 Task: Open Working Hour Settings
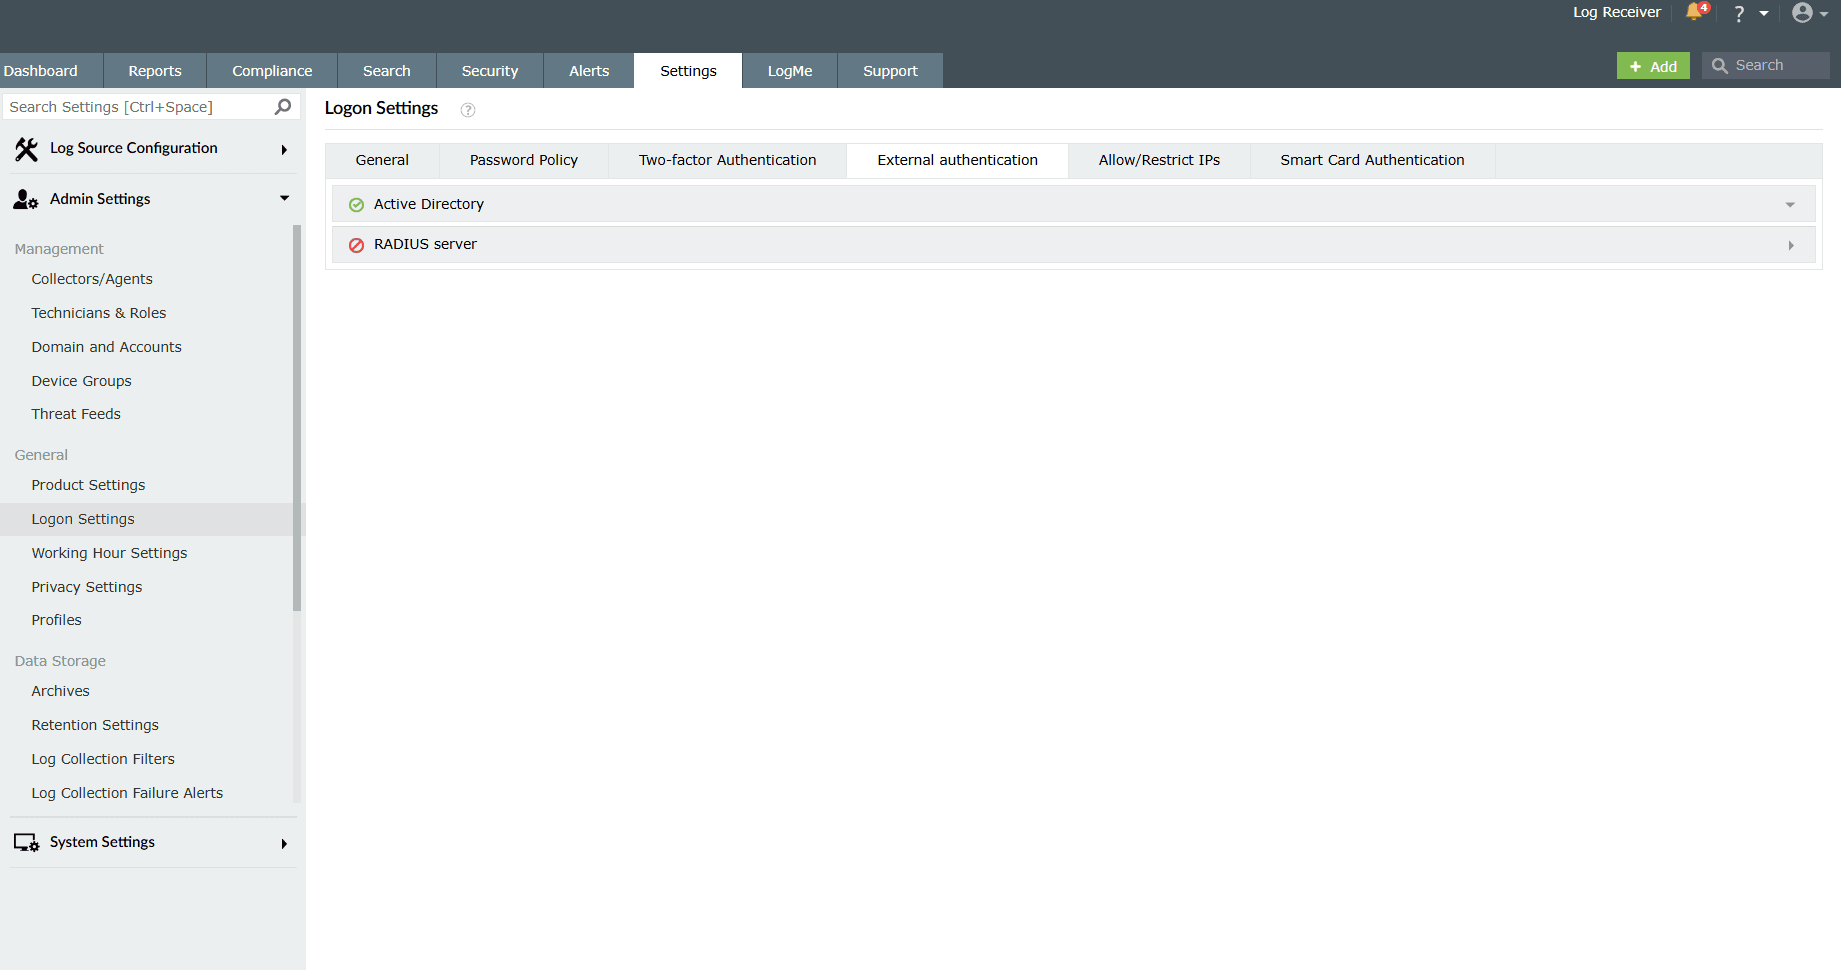[x=109, y=554]
